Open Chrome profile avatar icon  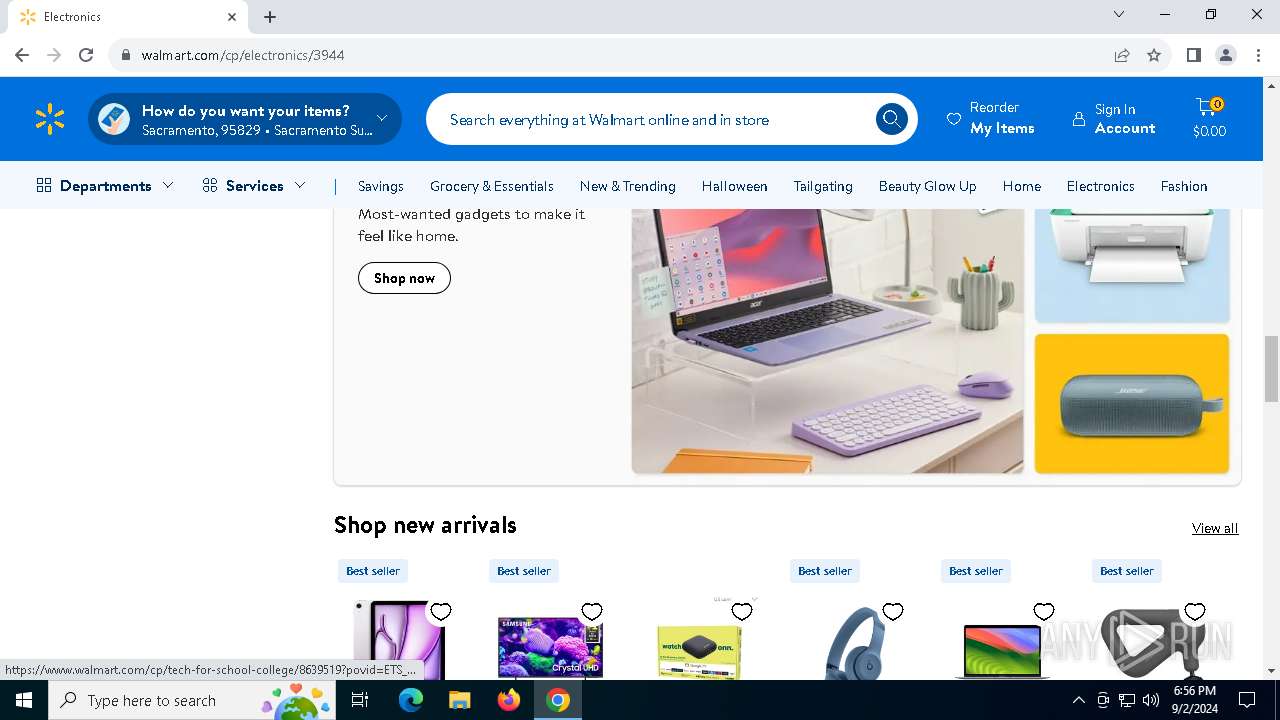click(x=1226, y=55)
